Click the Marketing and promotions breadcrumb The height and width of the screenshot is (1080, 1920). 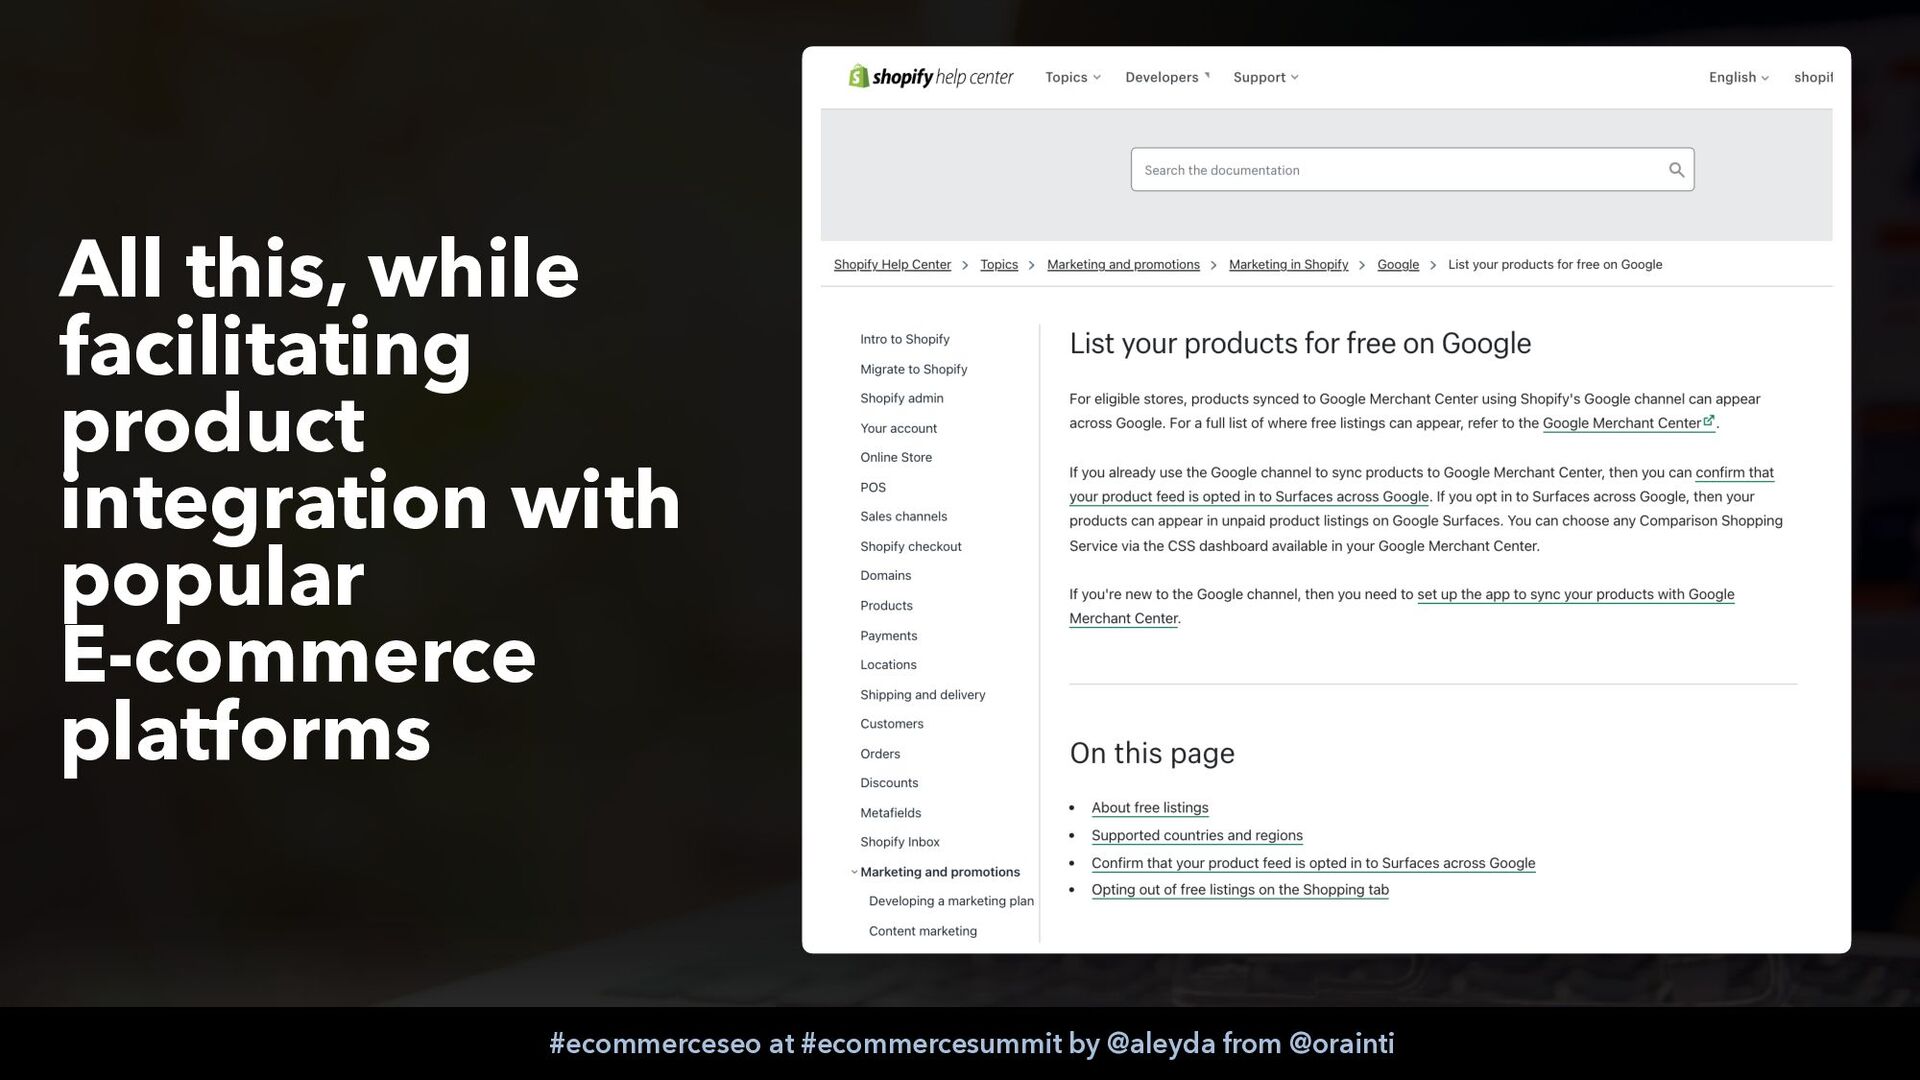(x=1122, y=264)
